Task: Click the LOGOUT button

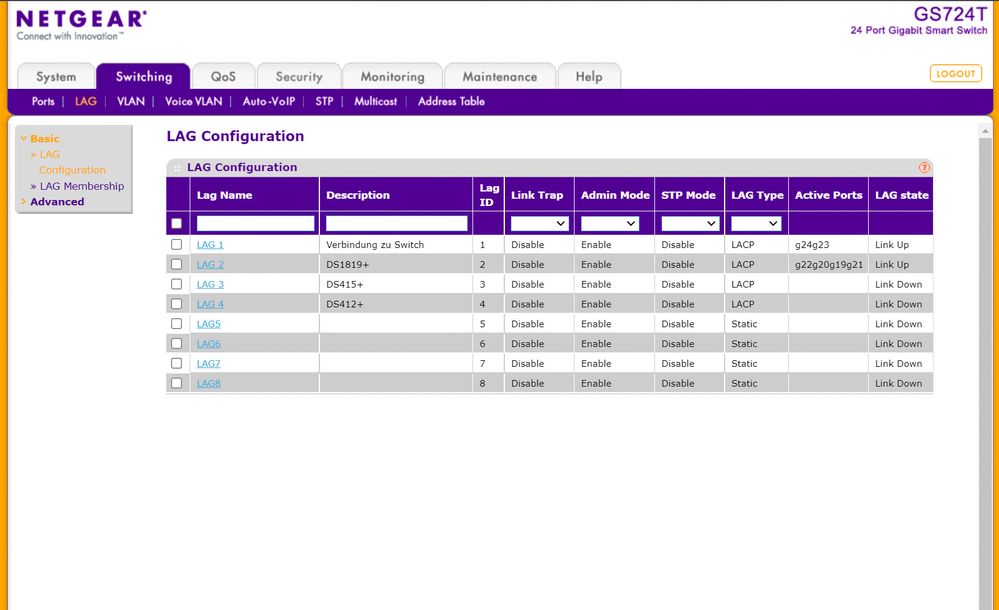Action: tap(955, 73)
